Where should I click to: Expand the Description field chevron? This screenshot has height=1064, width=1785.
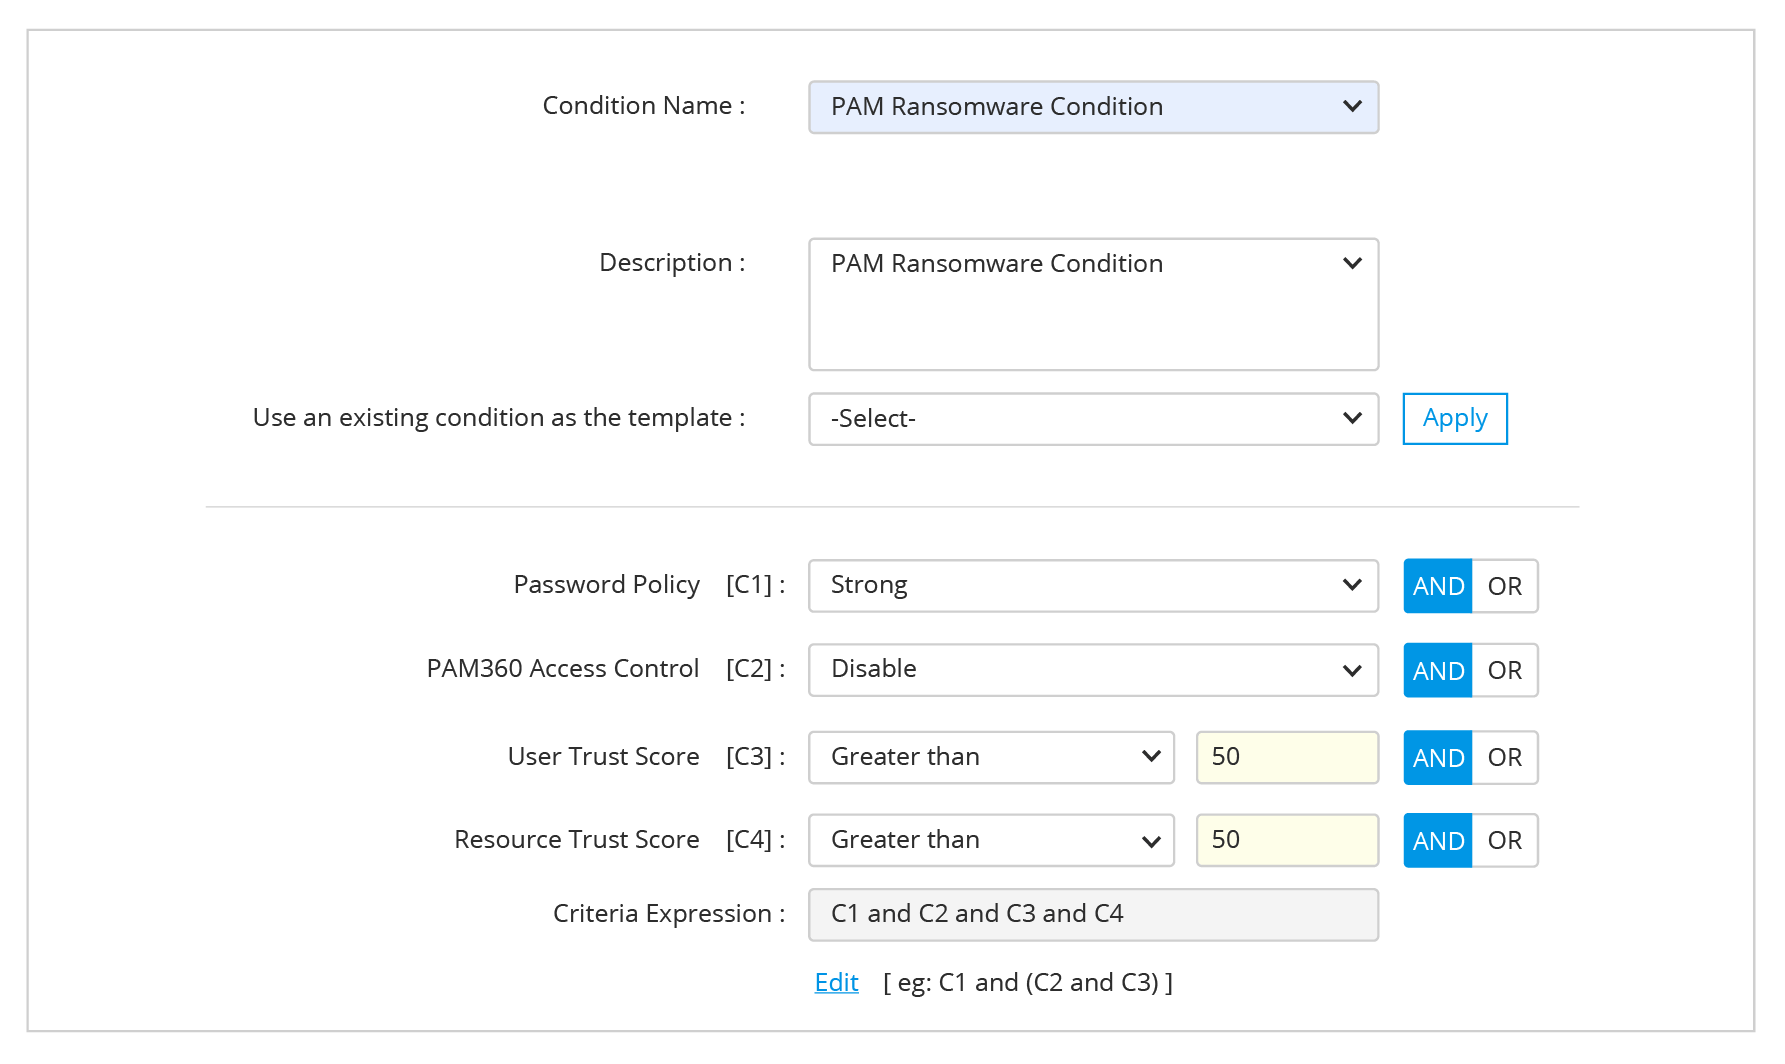(1352, 263)
